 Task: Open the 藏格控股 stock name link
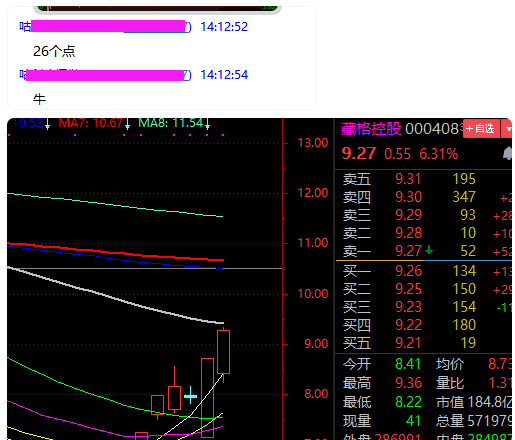point(371,129)
